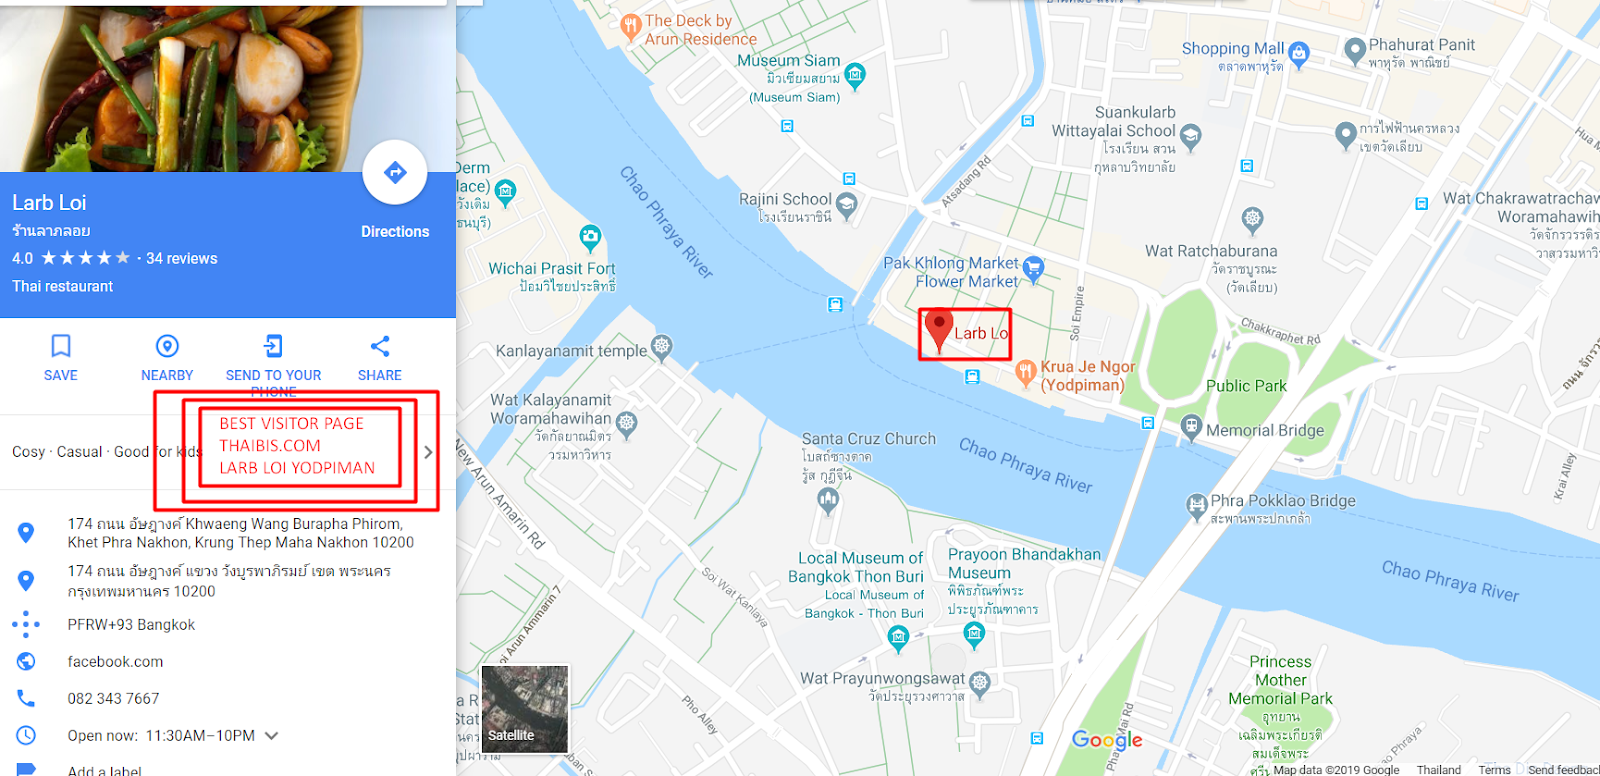Viewport: 1600px width, 776px height.
Task: Open Pak Khlong Market shopping marker
Action: (x=1034, y=268)
